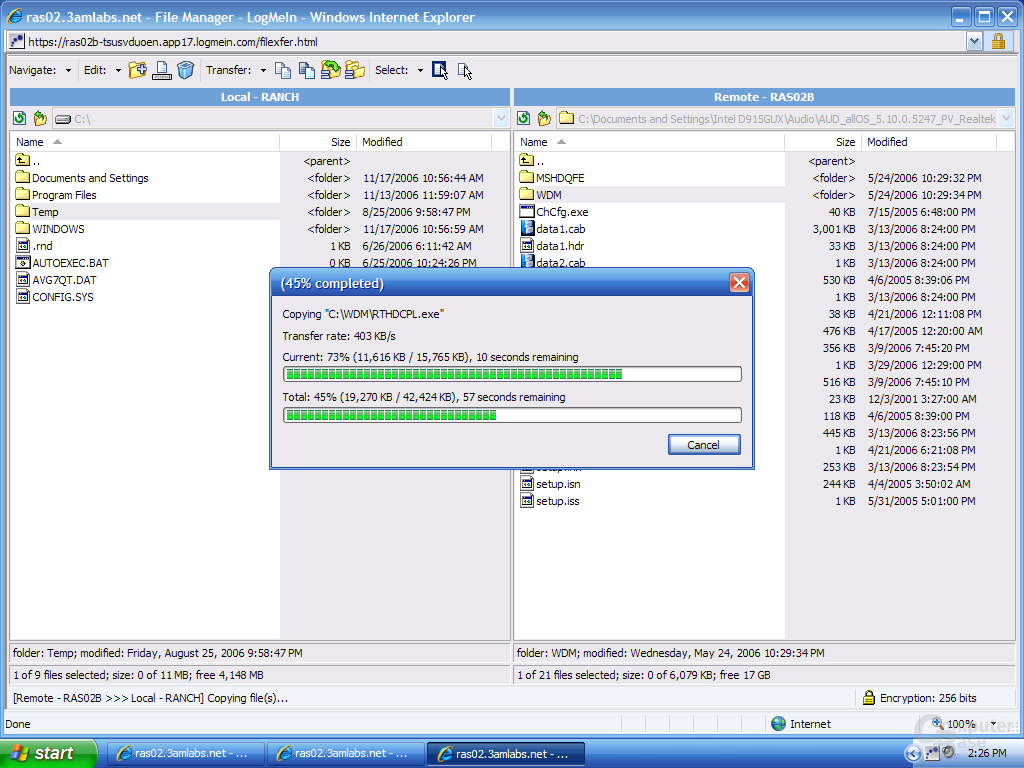Click the Total transfer progress bar
Image resolution: width=1024 pixels, height=768 pixels.
tap(512, 415)
